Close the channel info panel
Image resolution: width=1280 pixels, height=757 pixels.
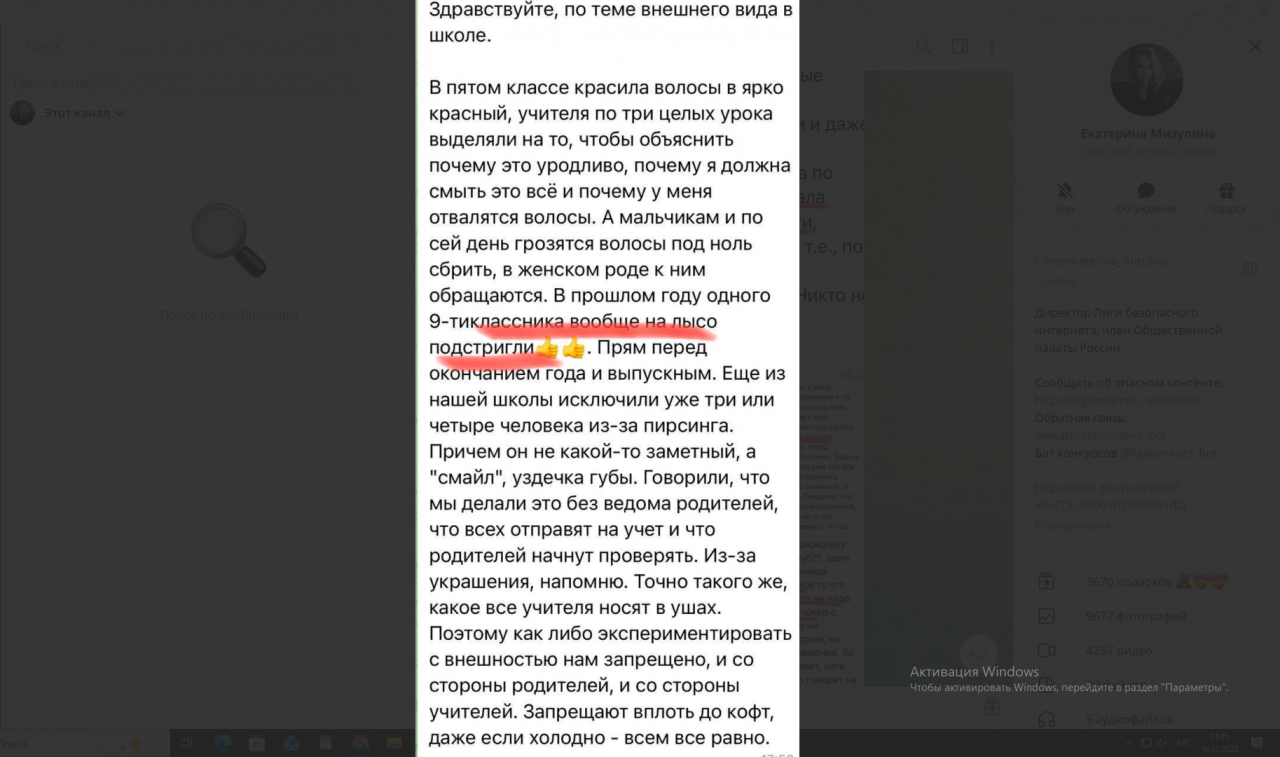(x=1255, y=46)
